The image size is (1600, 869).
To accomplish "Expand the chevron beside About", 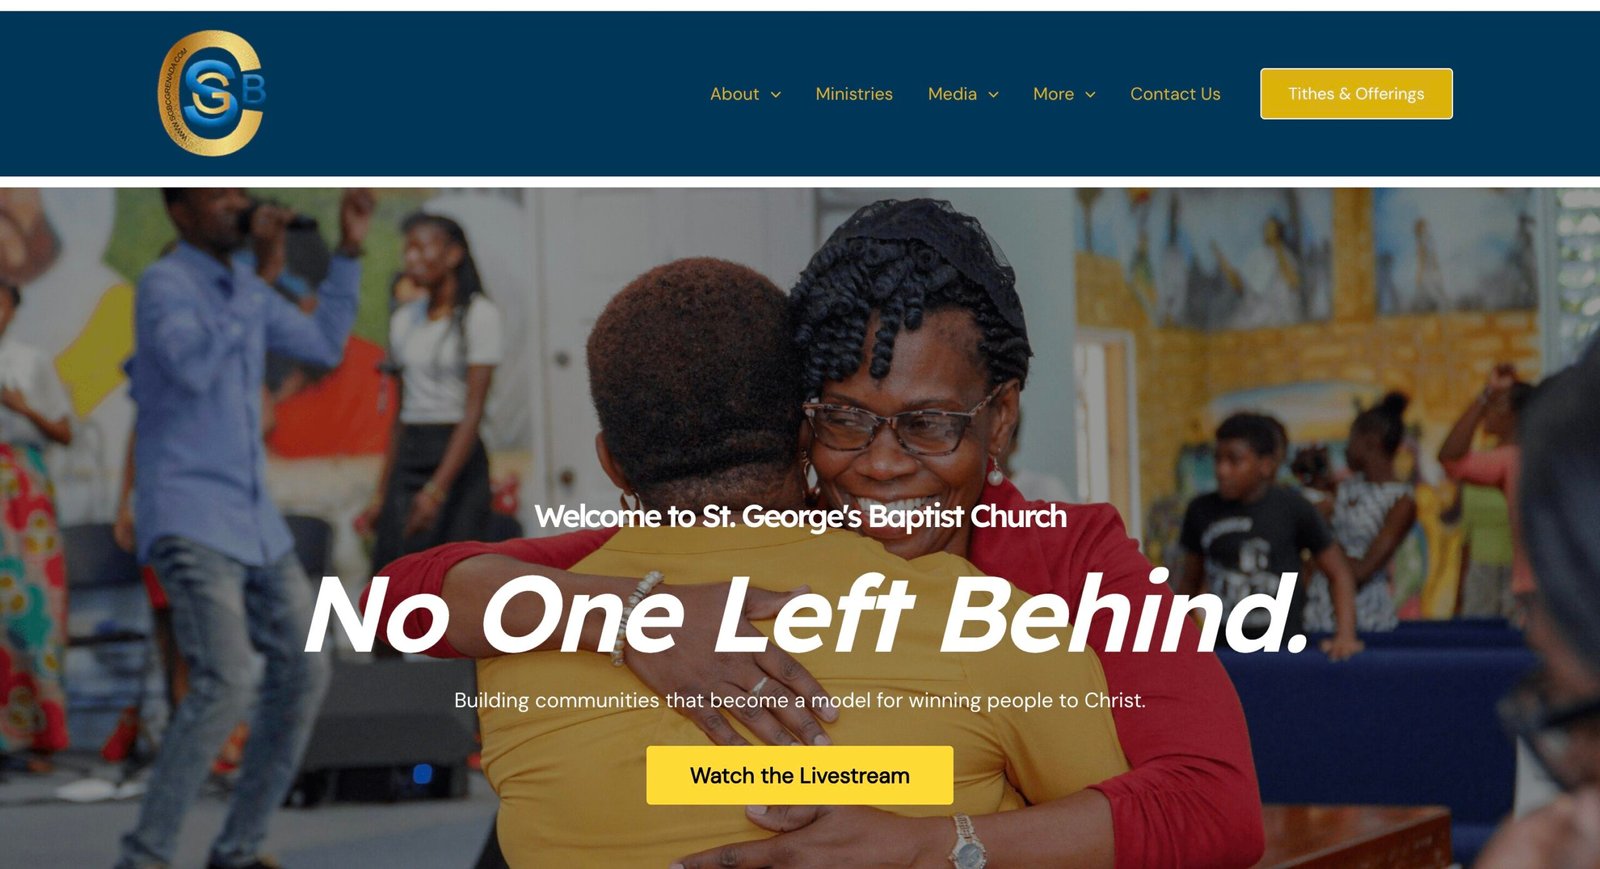I will click(x=775, y=95).
